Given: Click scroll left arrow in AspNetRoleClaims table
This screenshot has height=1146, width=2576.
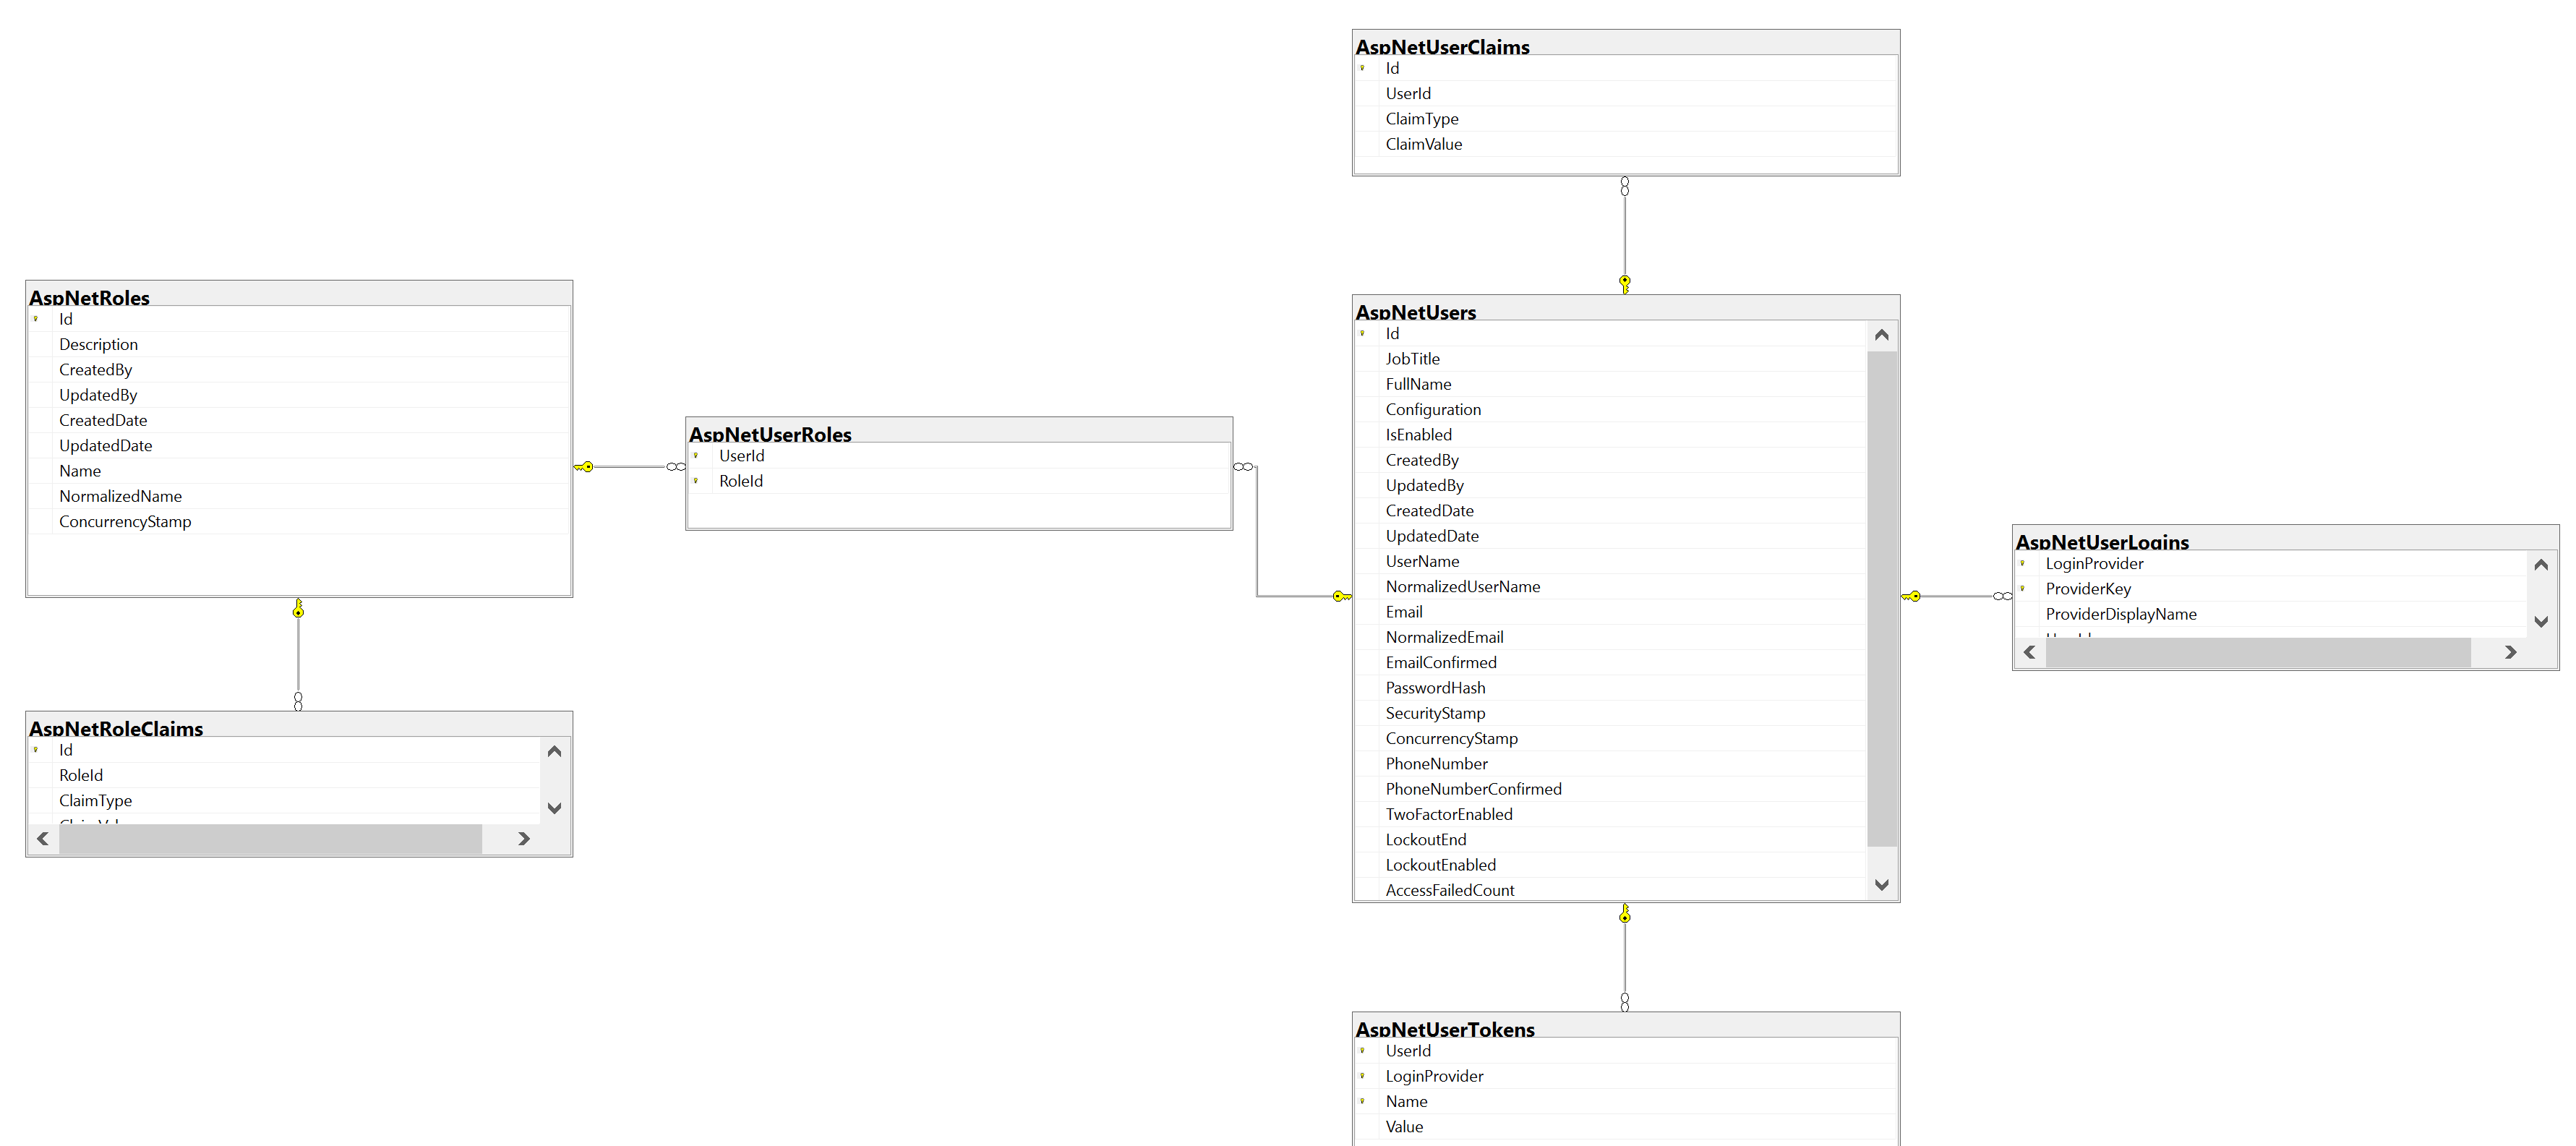Looking at the screenshot, I should coord(43,839).
